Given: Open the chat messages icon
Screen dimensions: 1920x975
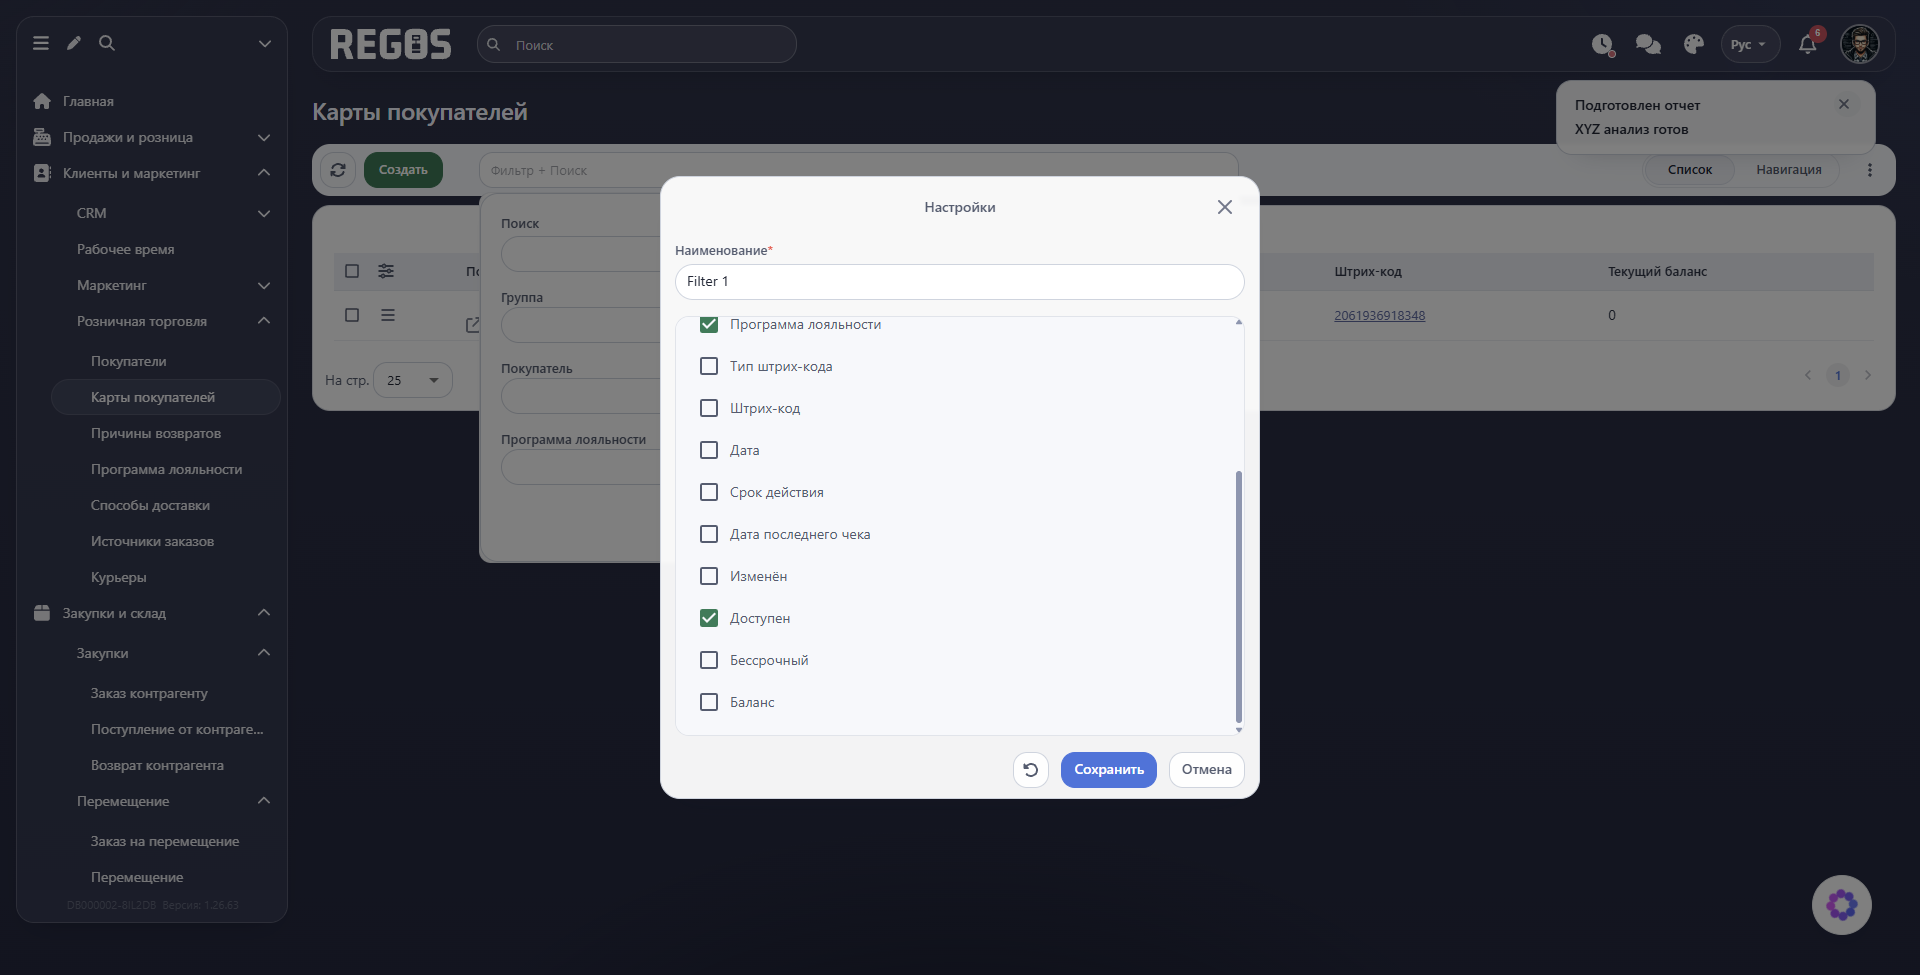Looking at the screenshot, I should pyautogui.click(x=1648, y=45).
